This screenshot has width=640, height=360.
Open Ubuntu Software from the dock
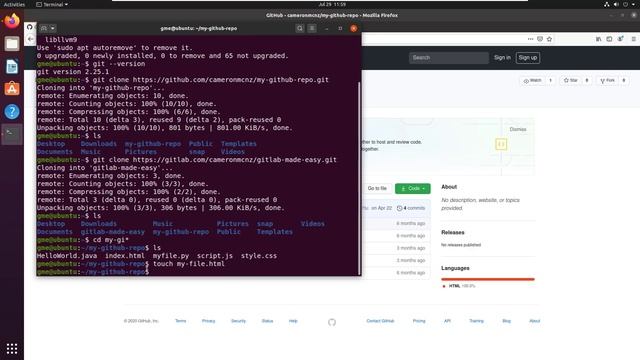click(12, 89)
